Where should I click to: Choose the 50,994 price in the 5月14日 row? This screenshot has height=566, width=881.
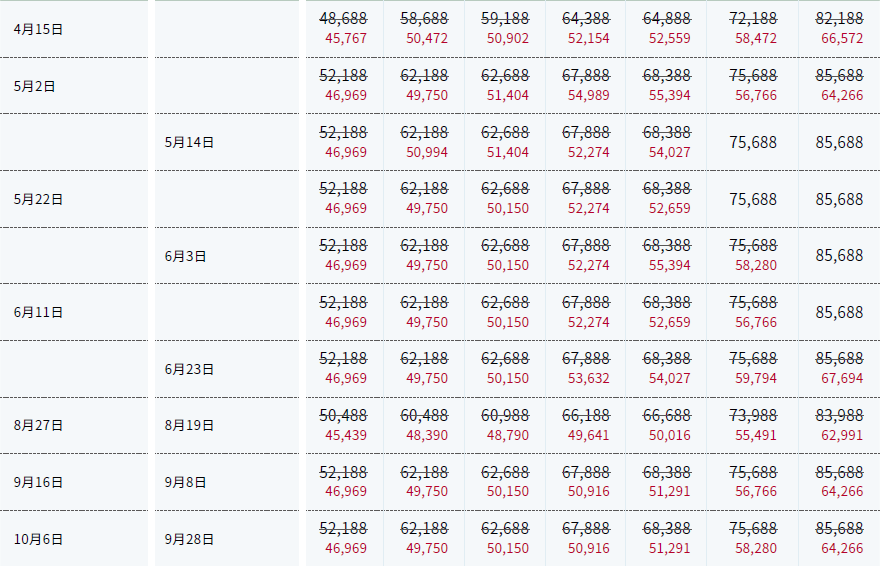pyautogui.click(x=427, y=152)
